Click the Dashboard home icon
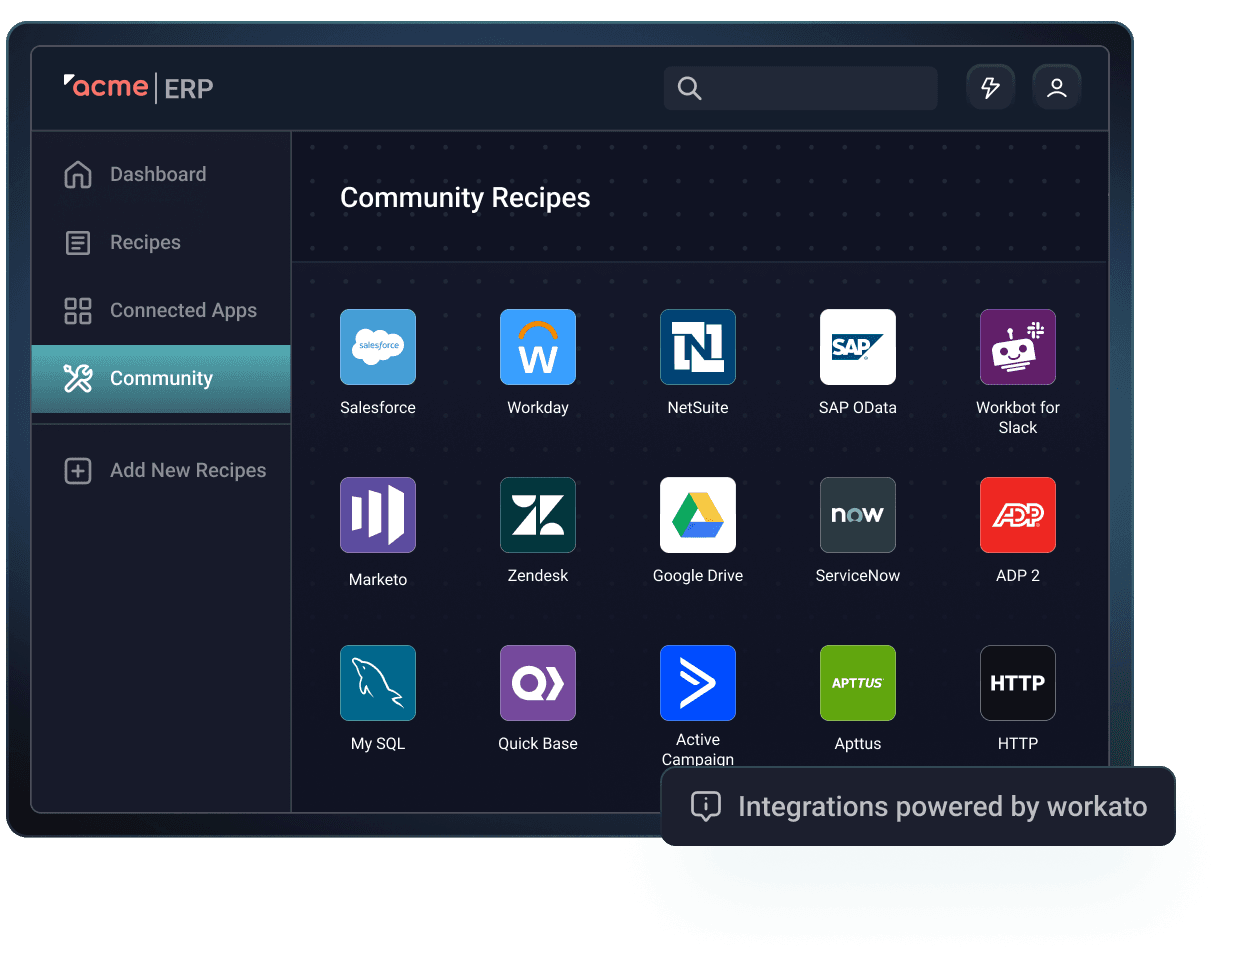Image resolution: width=1248 pixels, height=966 pixels. coord(78,174)
